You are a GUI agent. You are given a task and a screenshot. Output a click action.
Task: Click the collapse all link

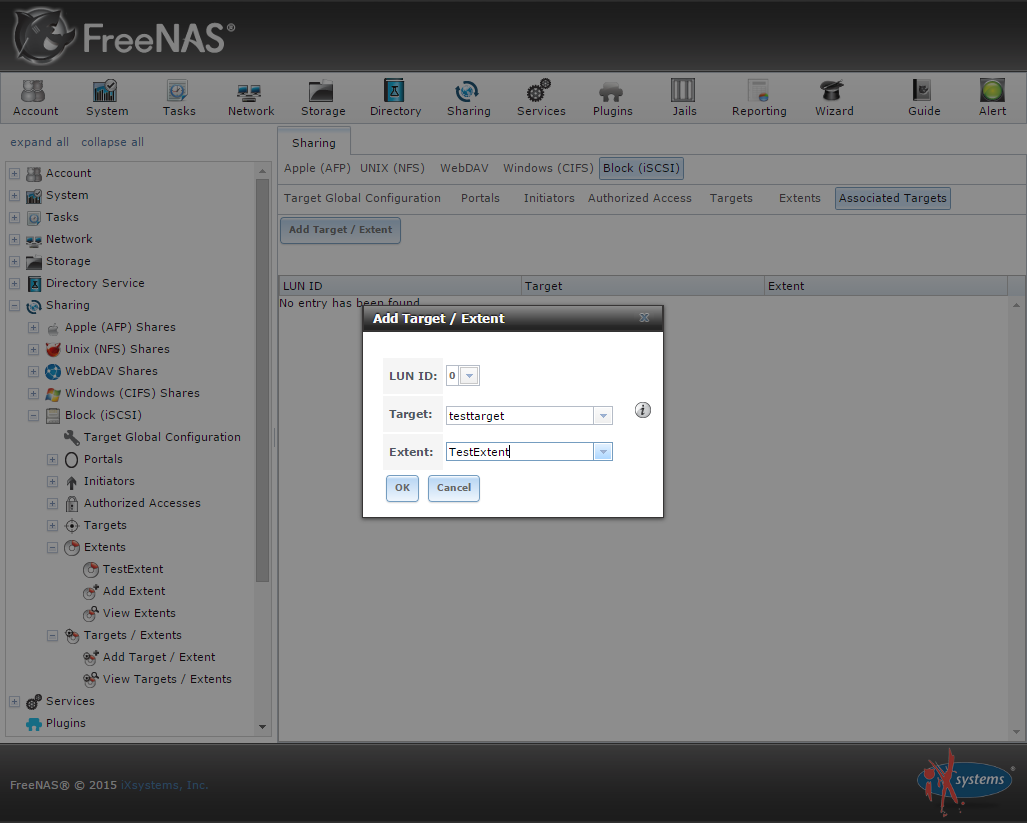pyautogui.click(x=112, y=142)
